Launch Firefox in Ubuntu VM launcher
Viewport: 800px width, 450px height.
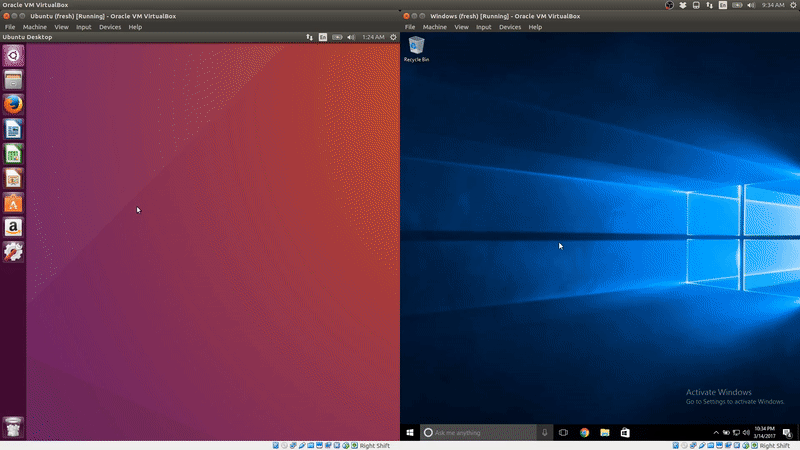coord(13,104)
